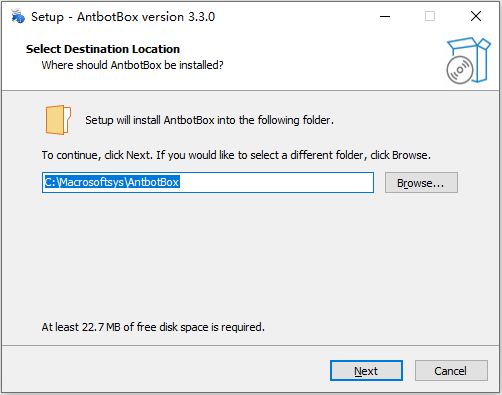The height and width of the screenshot is (395, 502).
Task: Minimize the Setup window
Action: point(385,16)
